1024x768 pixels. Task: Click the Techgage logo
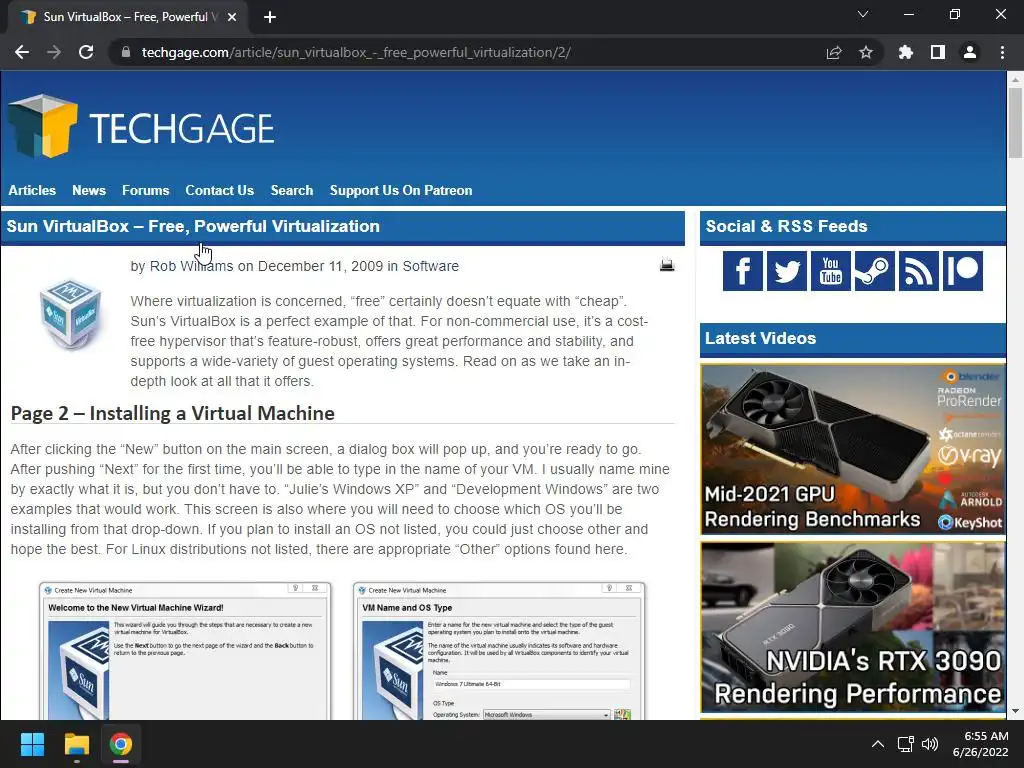click(x=141, y=127)
